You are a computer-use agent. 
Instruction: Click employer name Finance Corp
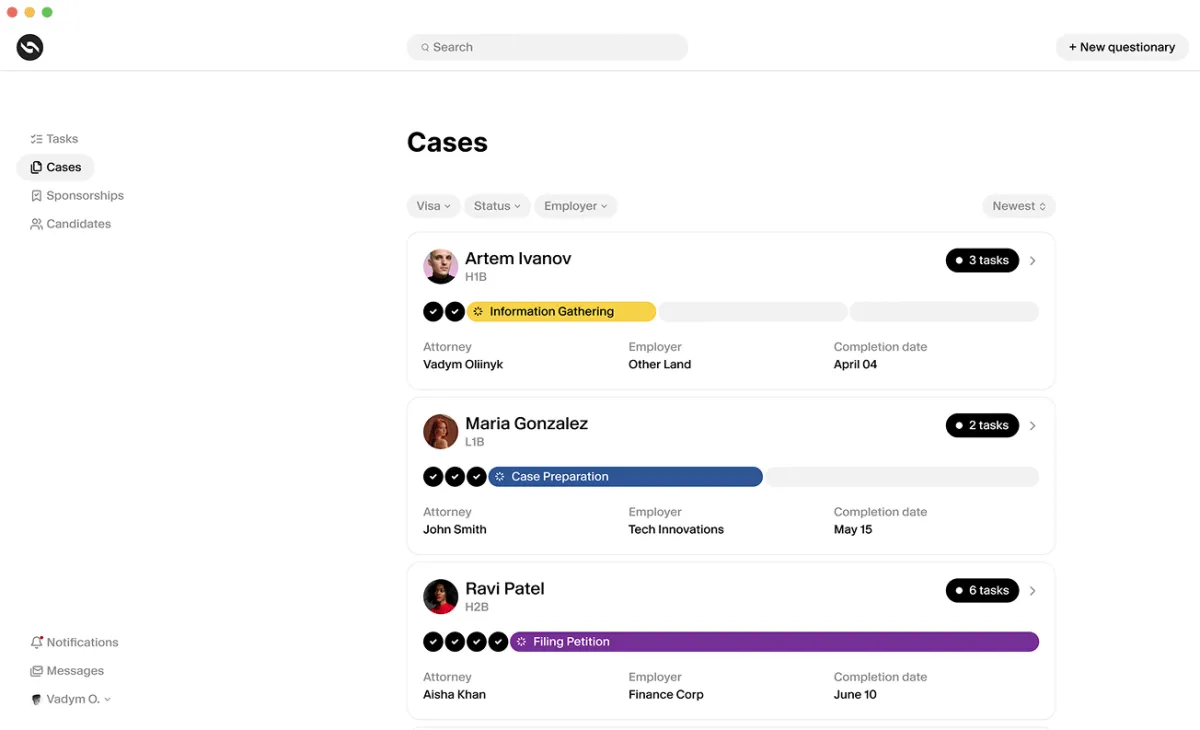[666, 695]
